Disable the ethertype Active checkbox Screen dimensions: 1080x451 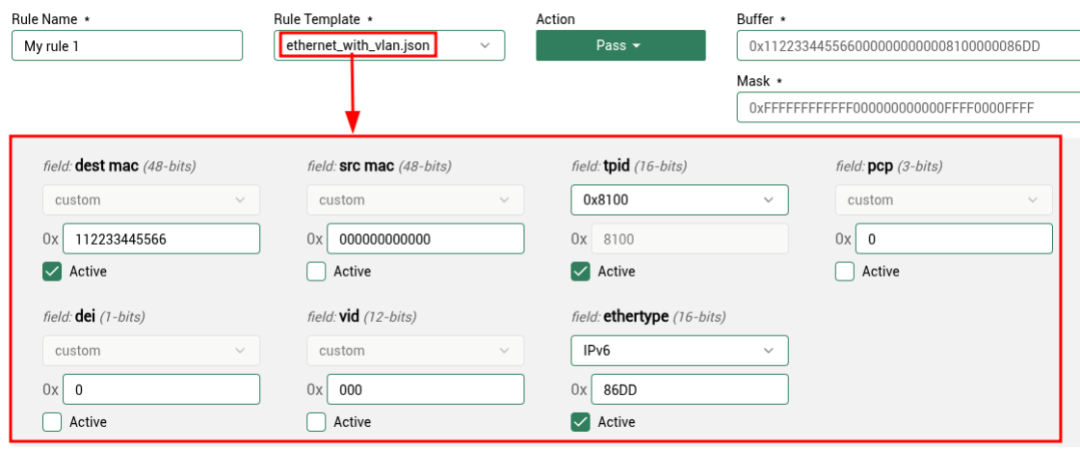[580, 422]
